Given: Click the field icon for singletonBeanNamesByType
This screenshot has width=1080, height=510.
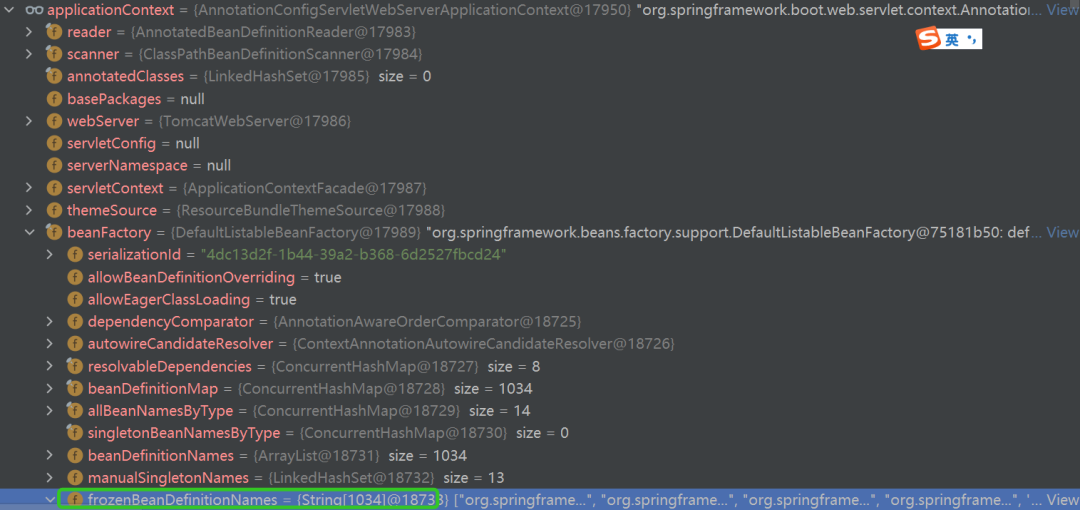Looking at the screenshot, I should (x=74, y=434).
